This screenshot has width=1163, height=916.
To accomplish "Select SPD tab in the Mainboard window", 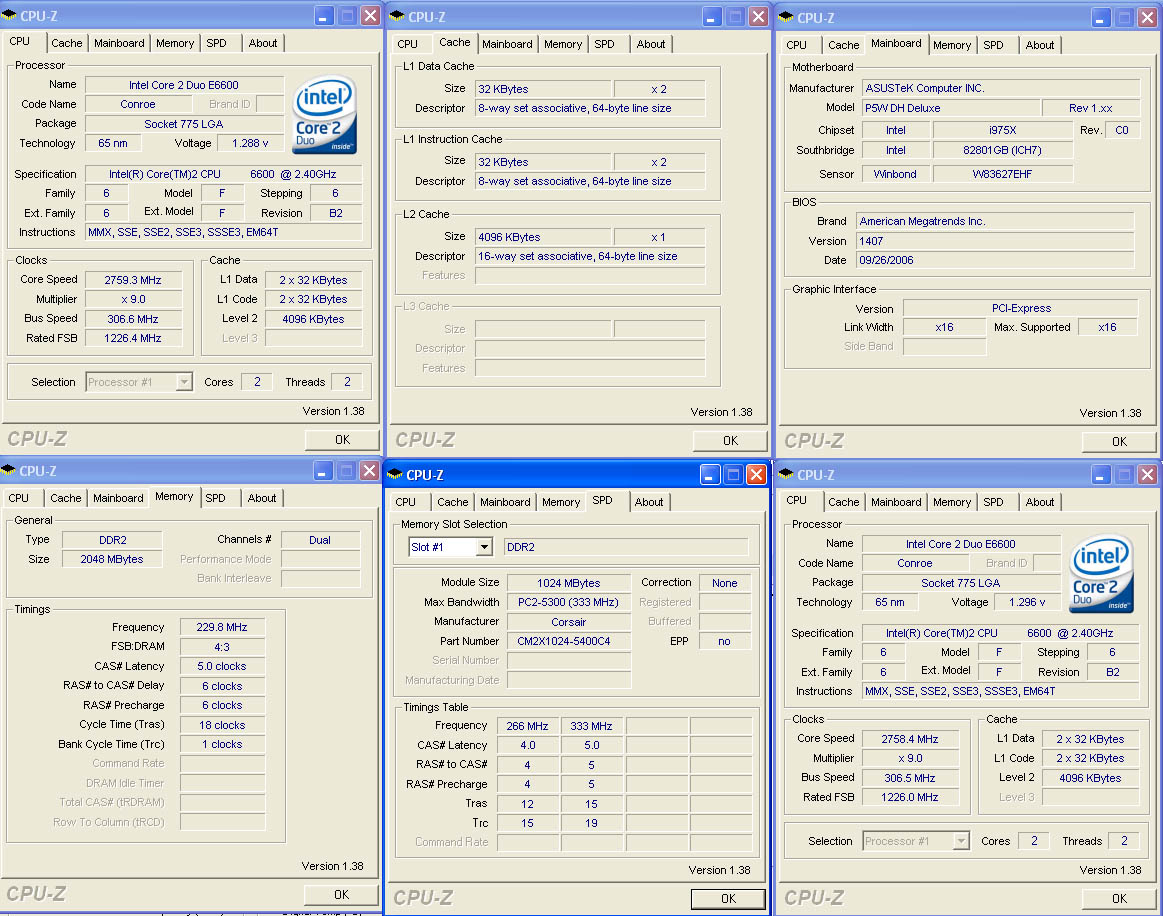I will 994,45.
